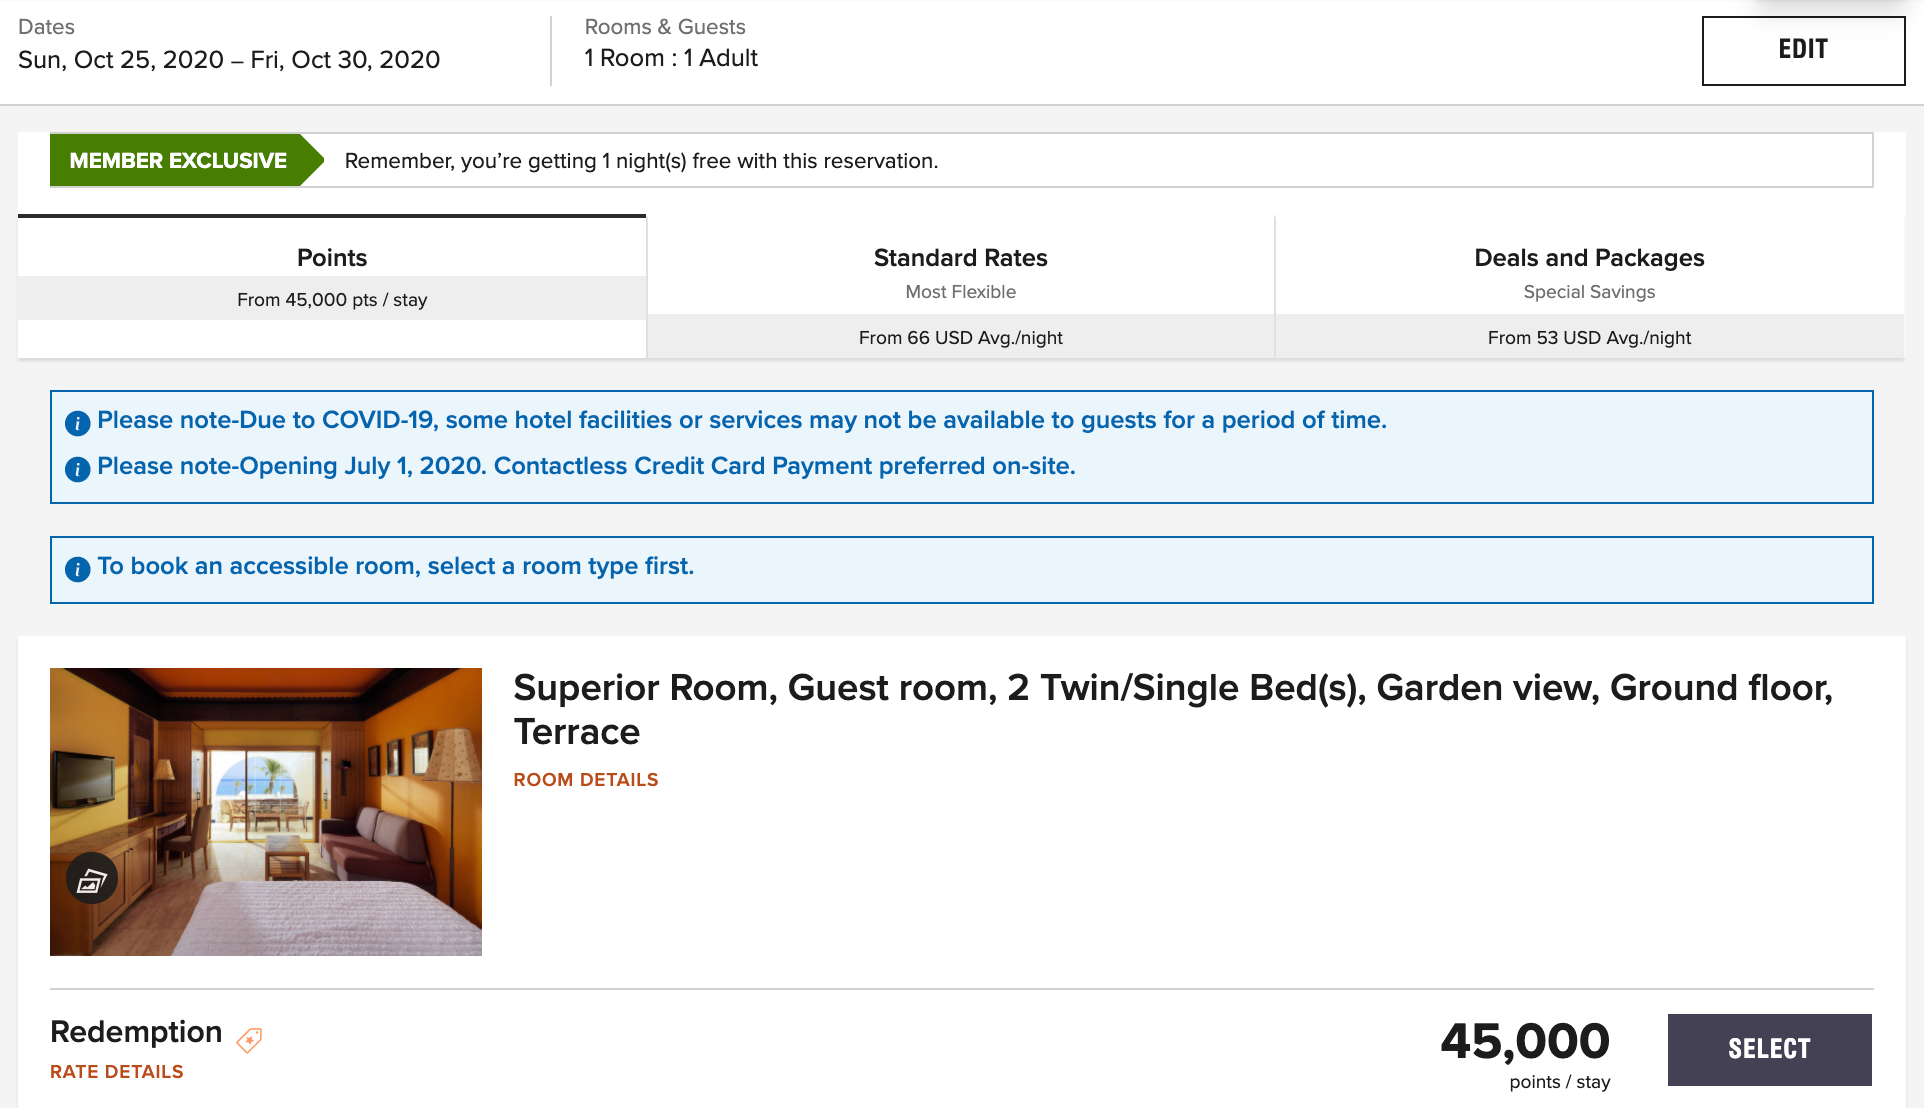
Task: Open the Deals and Packages tab
Action: click(x=1589, y=287)
